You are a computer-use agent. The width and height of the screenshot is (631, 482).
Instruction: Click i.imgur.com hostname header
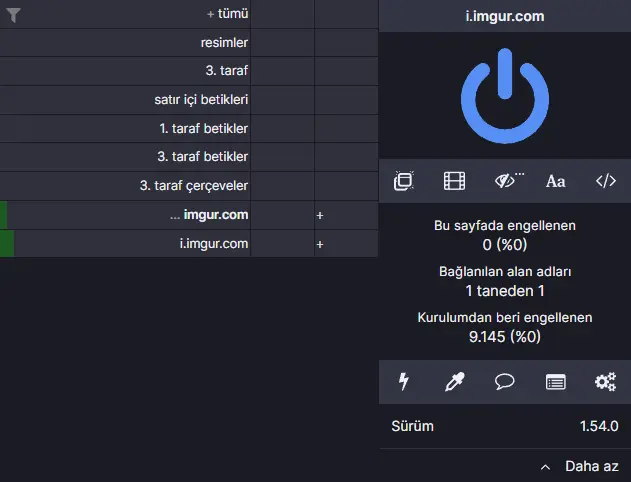point(505,16)
